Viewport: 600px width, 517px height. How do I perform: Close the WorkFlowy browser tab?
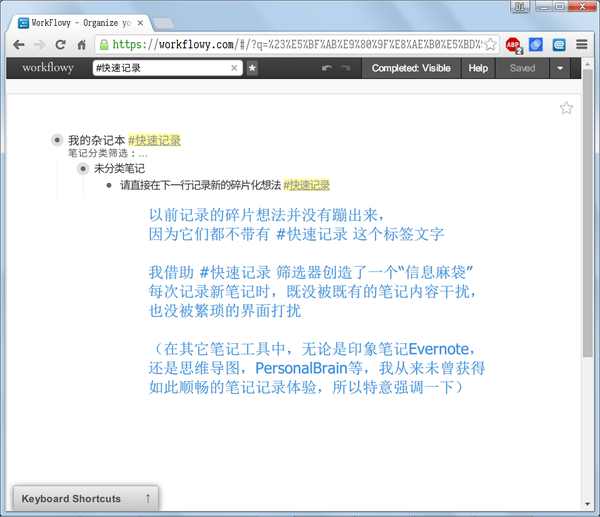140,23
